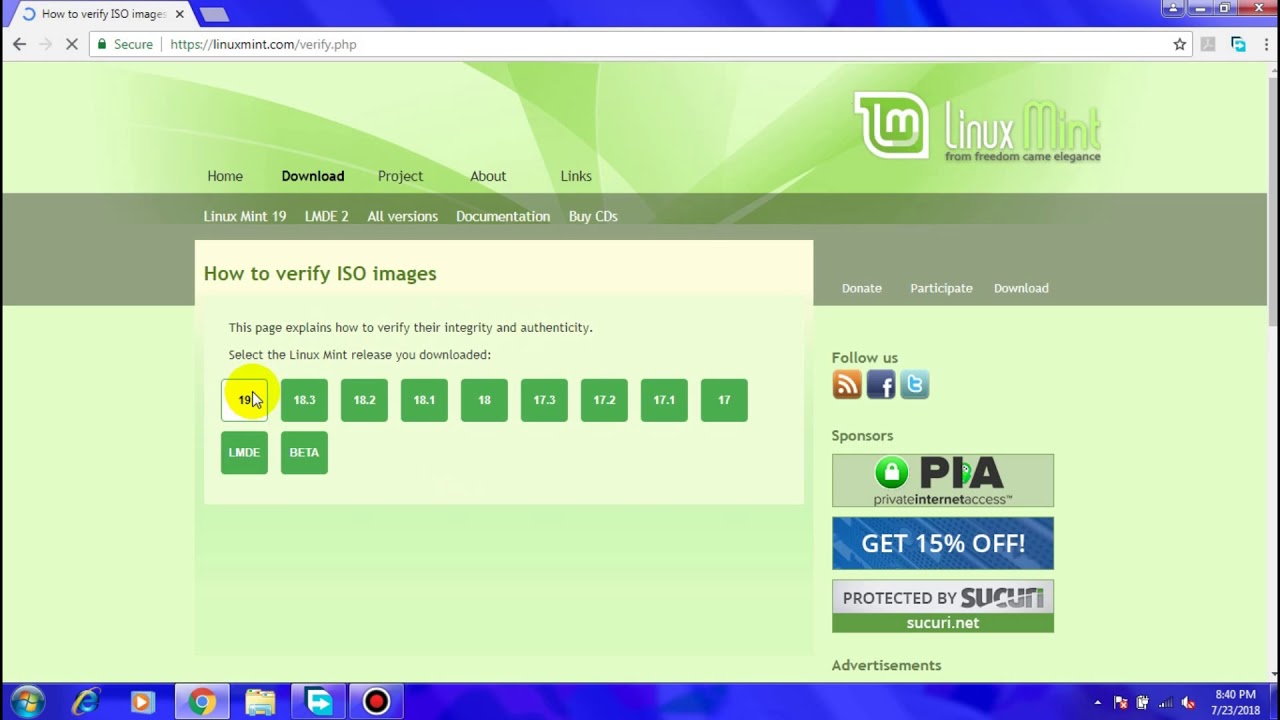1280x720 pixels.
Task: Close the How to verify ISO tab
Action: [180, 14]
